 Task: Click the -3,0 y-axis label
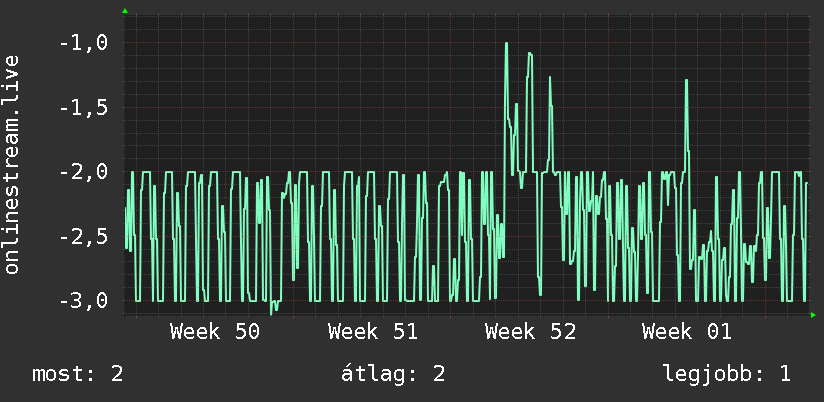(83, 301)
